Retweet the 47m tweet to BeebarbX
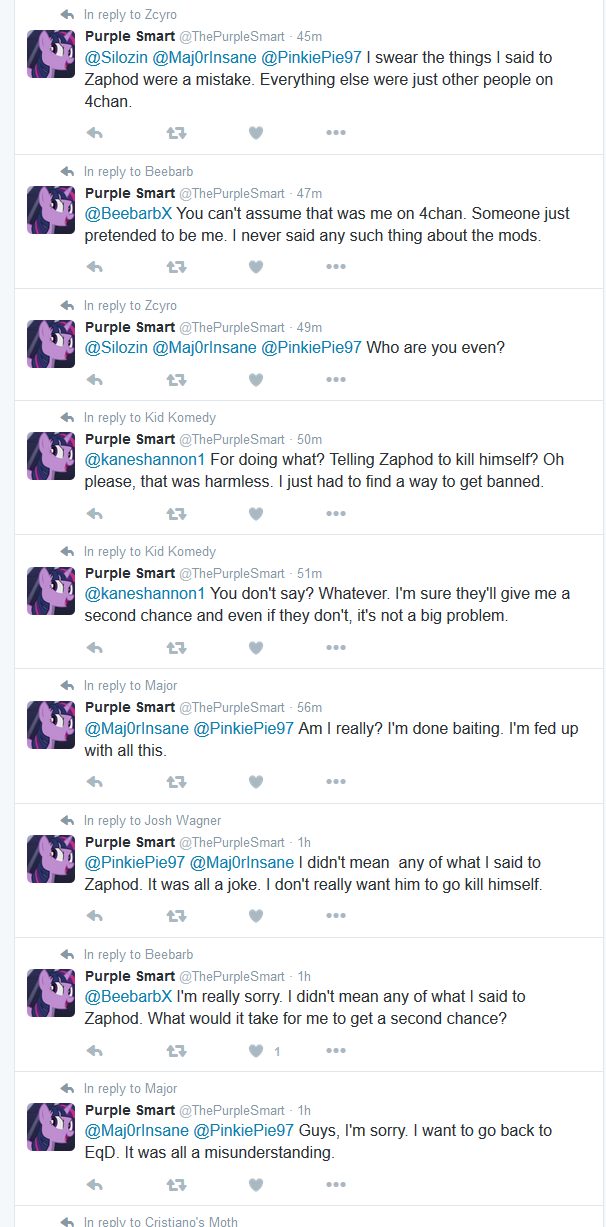The height and width of the screenshot is (1227, 606). click(x=176, y=267)
